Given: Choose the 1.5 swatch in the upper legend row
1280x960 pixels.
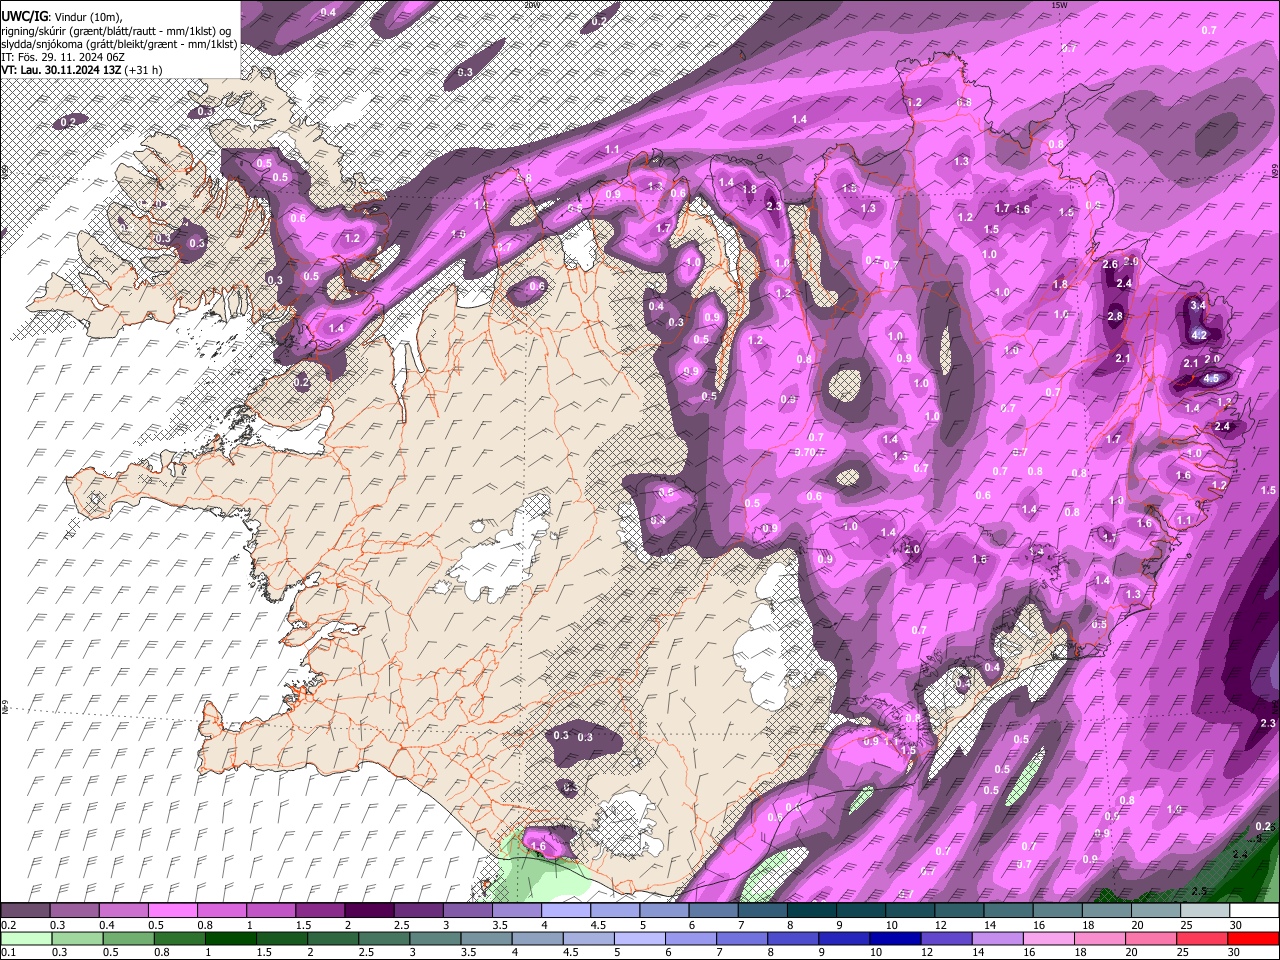Looking at the screenshot, I should click(x=319, y=911).
